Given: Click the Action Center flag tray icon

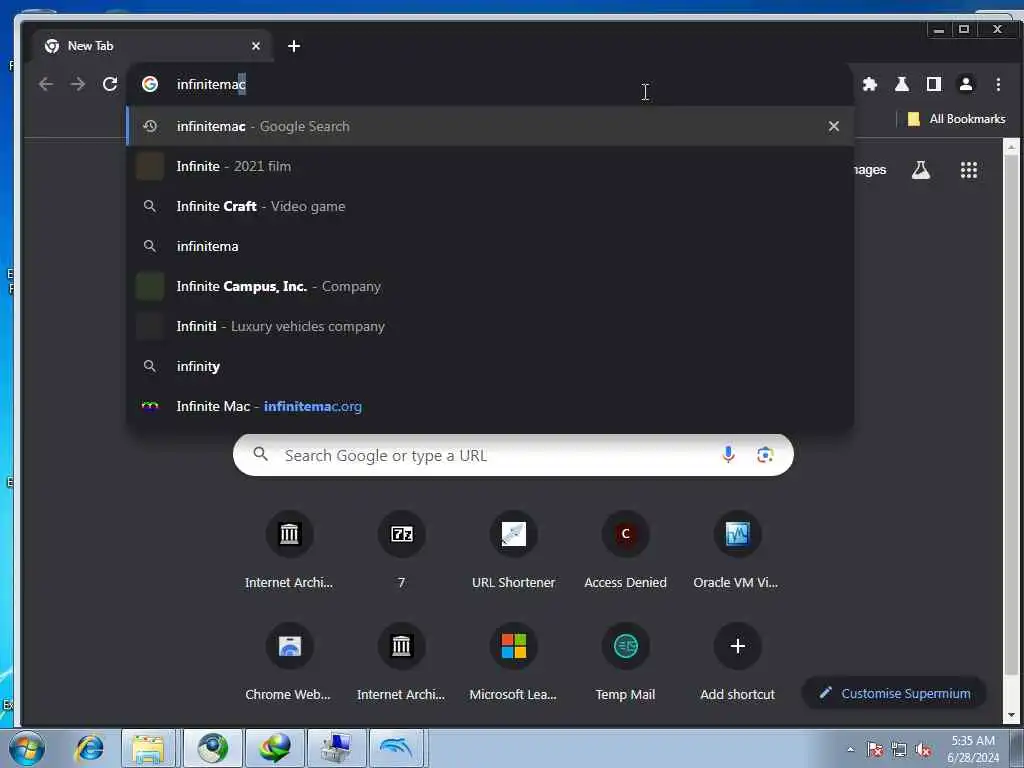Looking at the screenshot, I should pyautogui.click(x=874, y=749).
